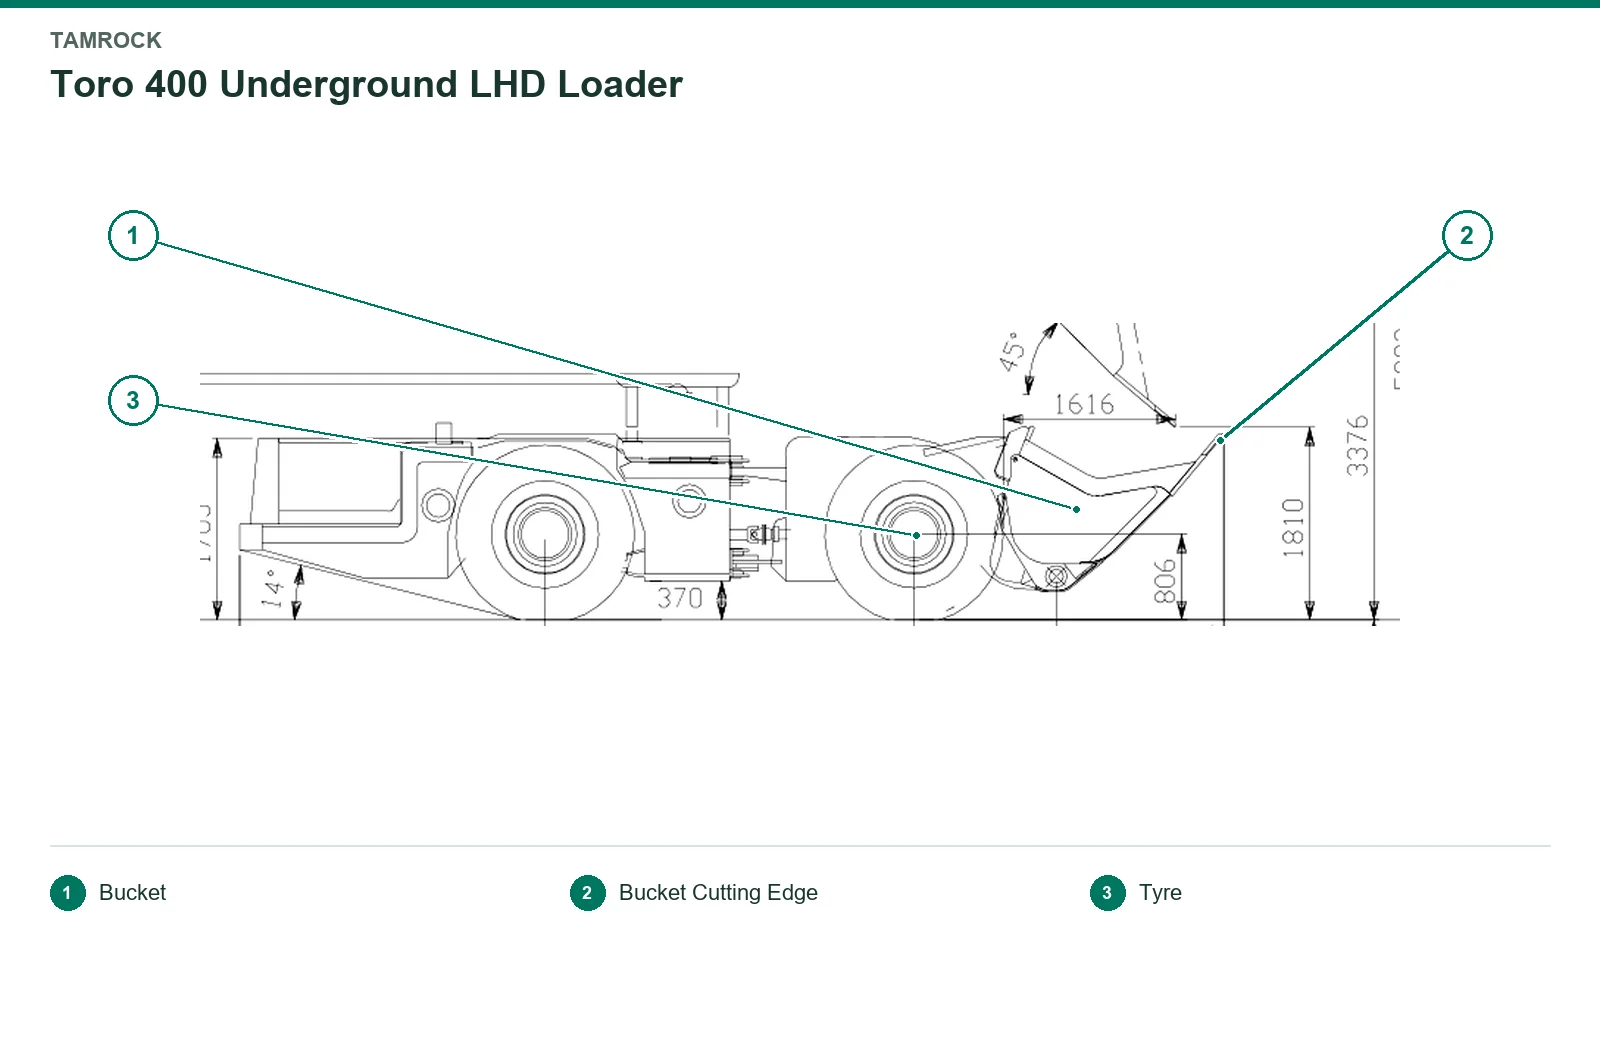Click the "1616" dimension value
This screenshot has width=1600, height=1040.
point(1084,404)
